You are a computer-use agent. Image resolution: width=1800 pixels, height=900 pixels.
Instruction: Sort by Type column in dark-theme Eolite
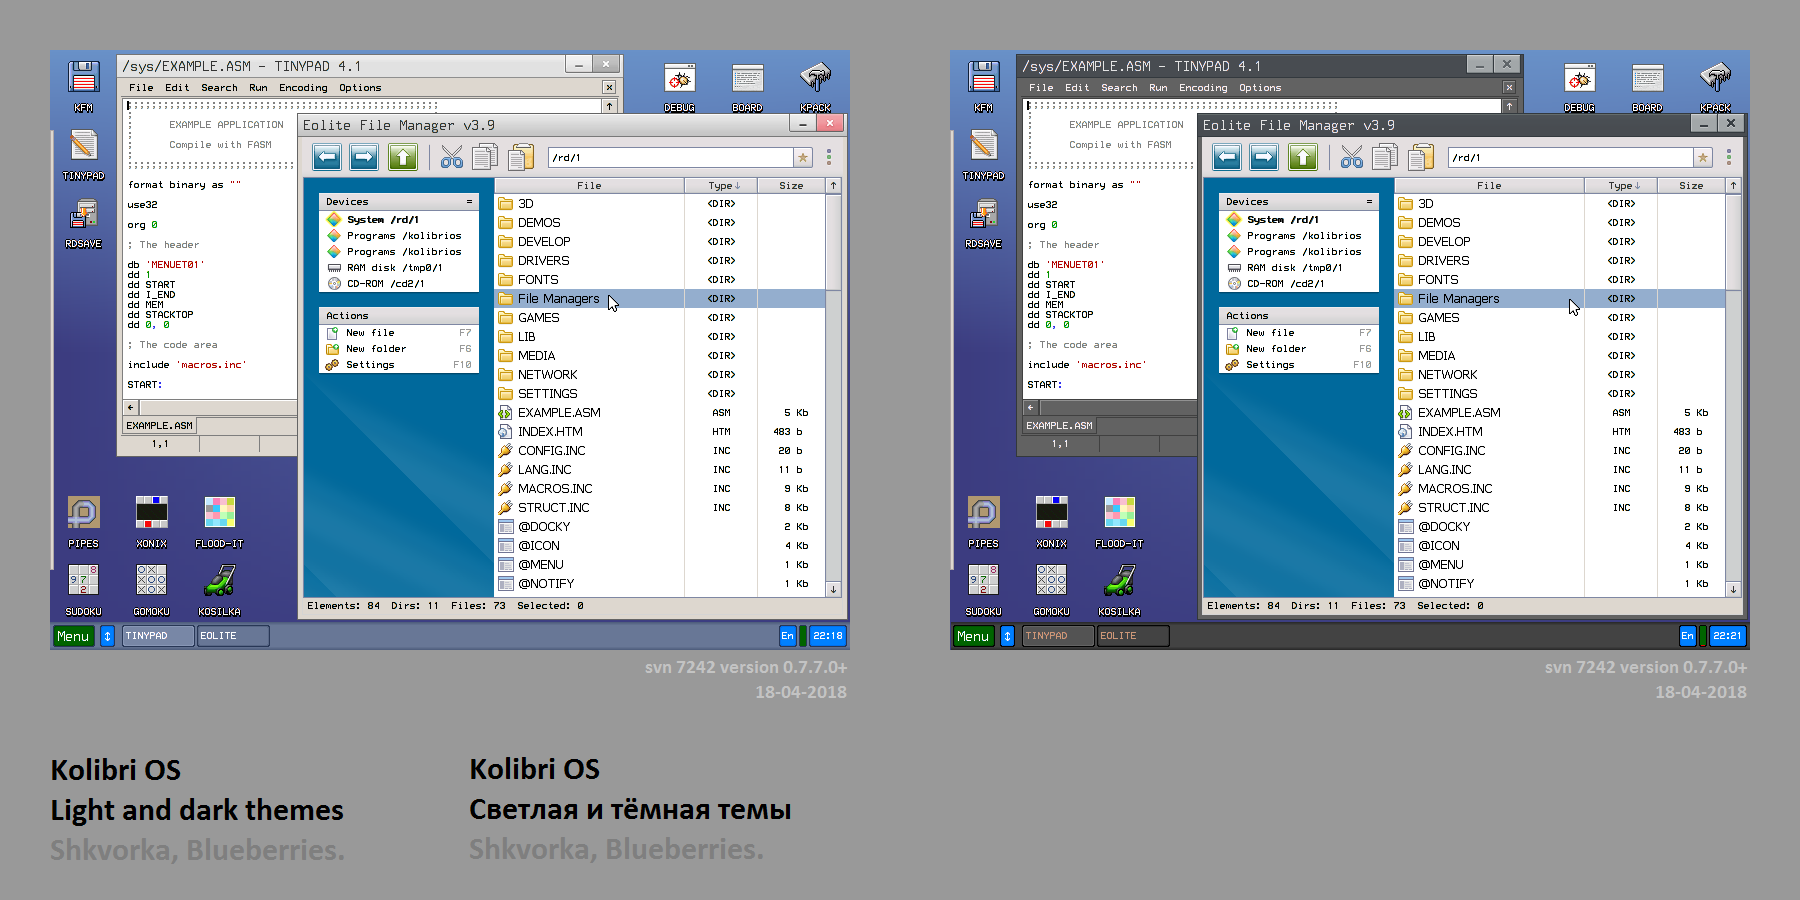click(x=1621, y=186)
